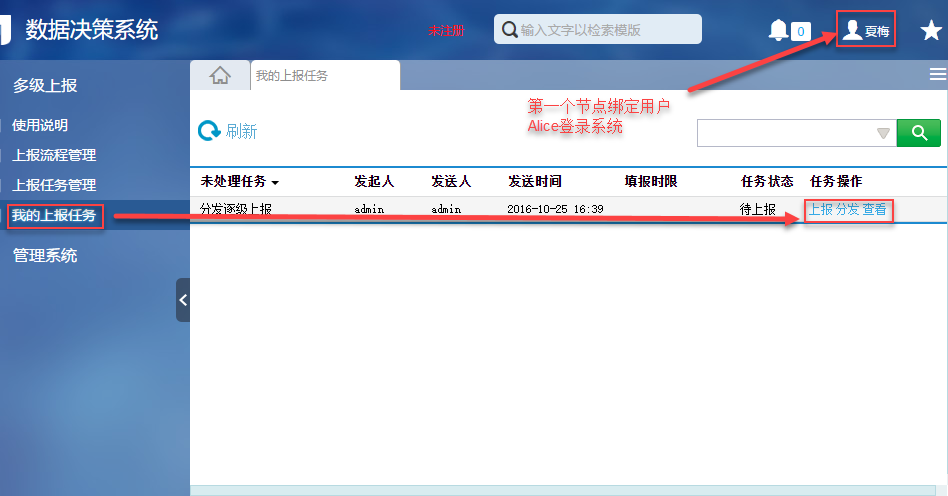This screenshot has height=496, width=948.
Task: Click the 2016-10-25 16:39 send time cell
Action: [555, 209]
